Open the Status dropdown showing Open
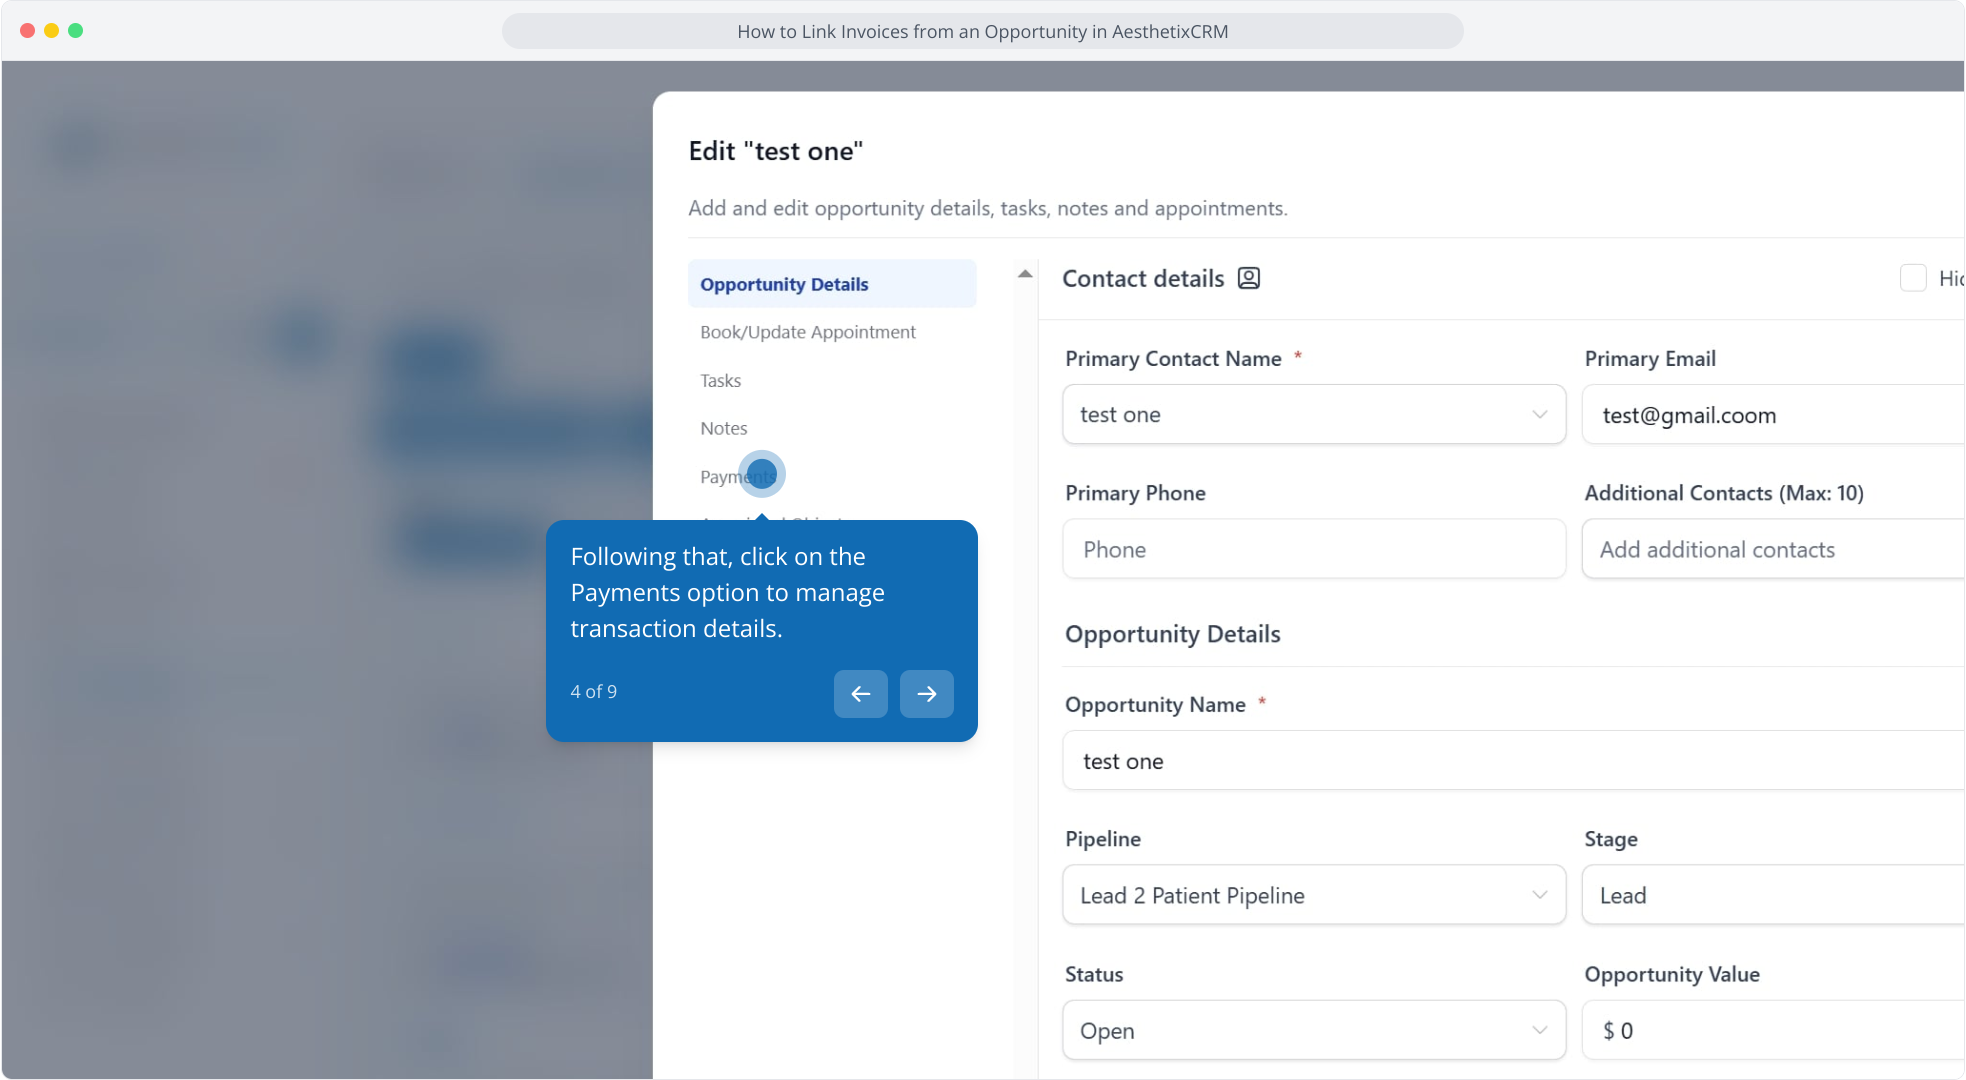This screenshot has height=1080, width=1966. (1313, 1031)
